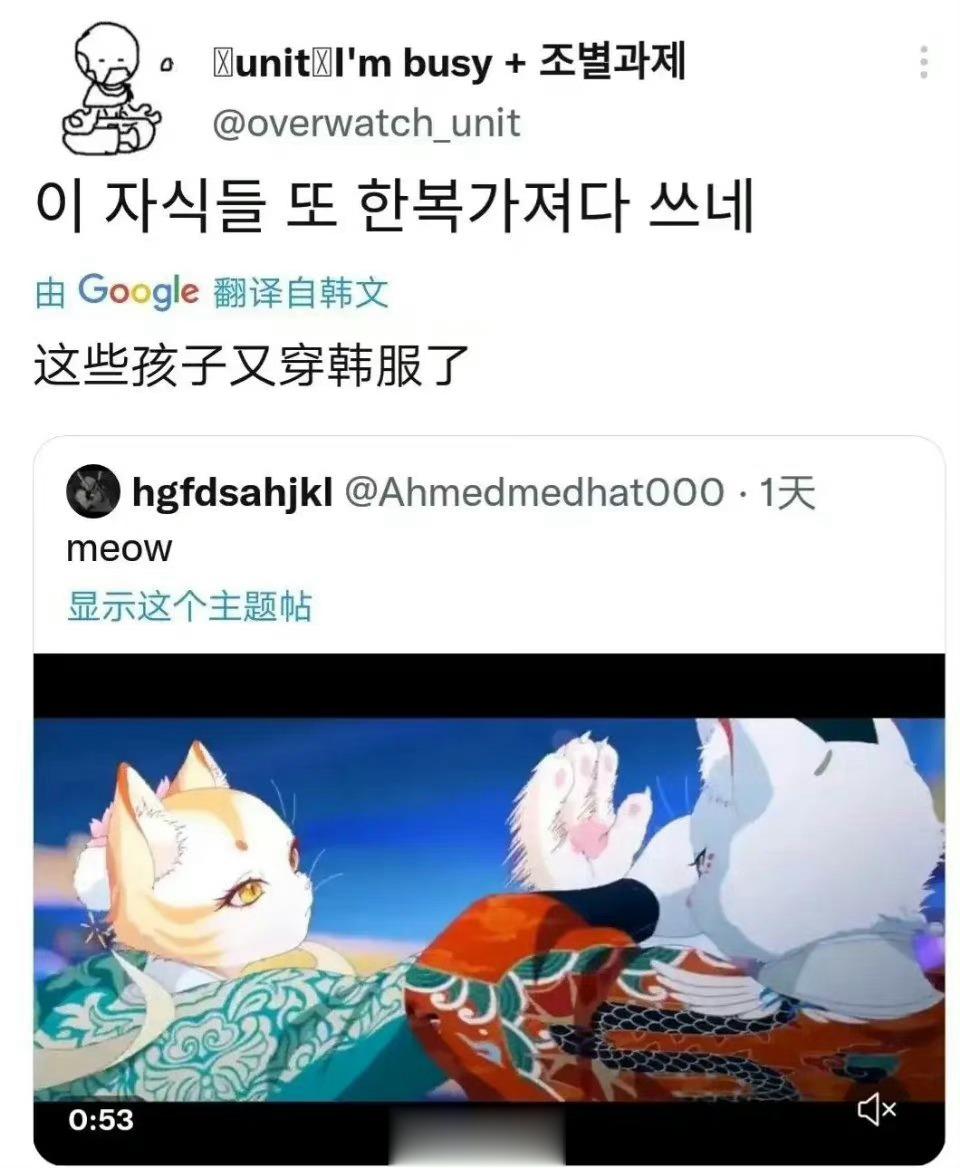Open hgfdsahjkl's round profile picture
The height and width of the screenshot is (1168, 960).
pyautogui.click(x=93, y=492)
